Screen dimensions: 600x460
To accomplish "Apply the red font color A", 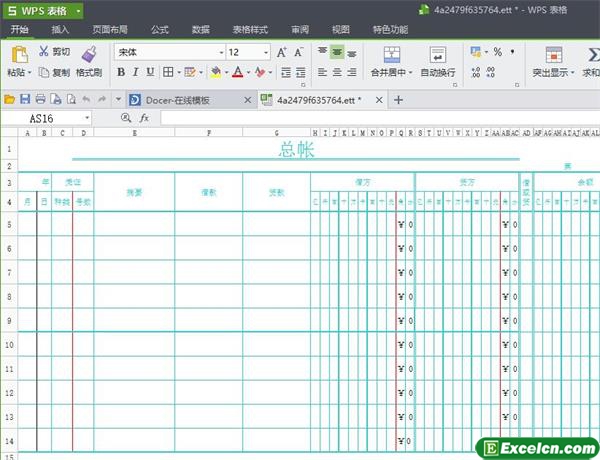I will pyautogui.click(x=238, y=72).
